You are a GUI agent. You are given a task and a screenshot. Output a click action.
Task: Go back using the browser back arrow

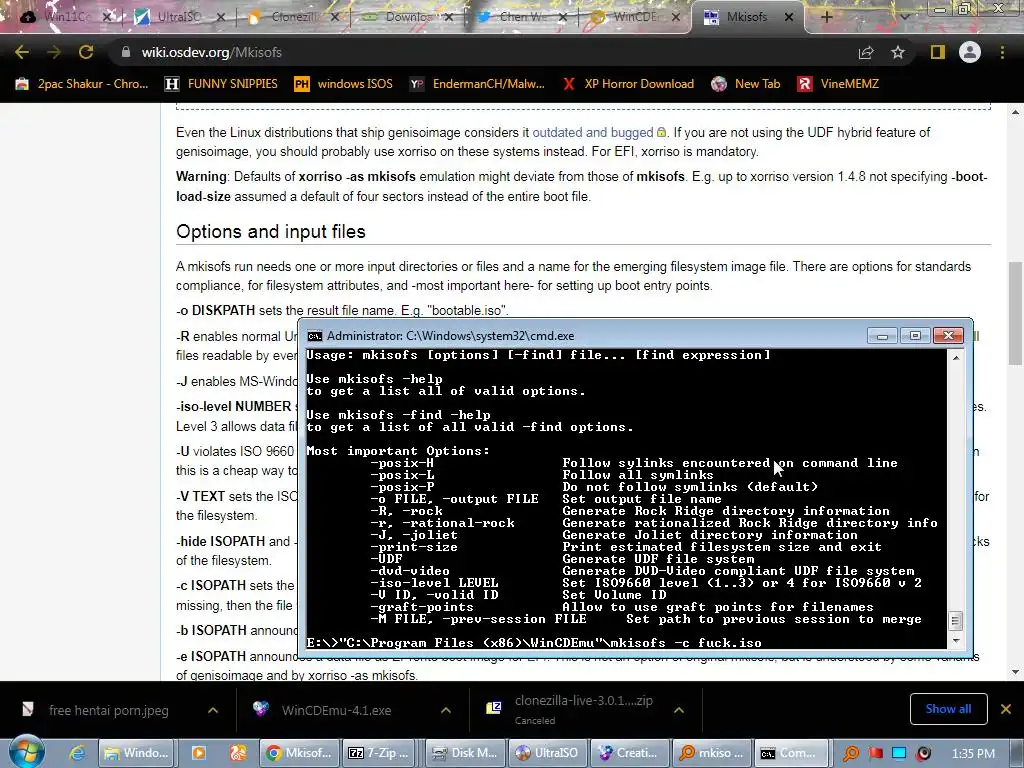[x=22, y=52]
